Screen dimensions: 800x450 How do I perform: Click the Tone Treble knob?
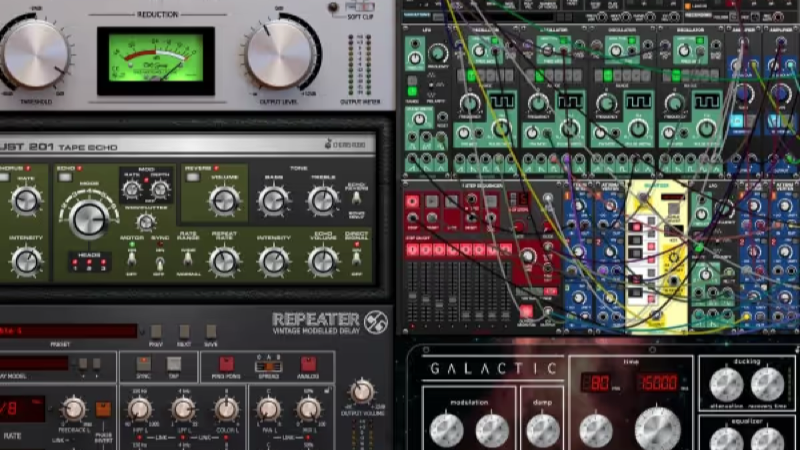click(322, 201)
